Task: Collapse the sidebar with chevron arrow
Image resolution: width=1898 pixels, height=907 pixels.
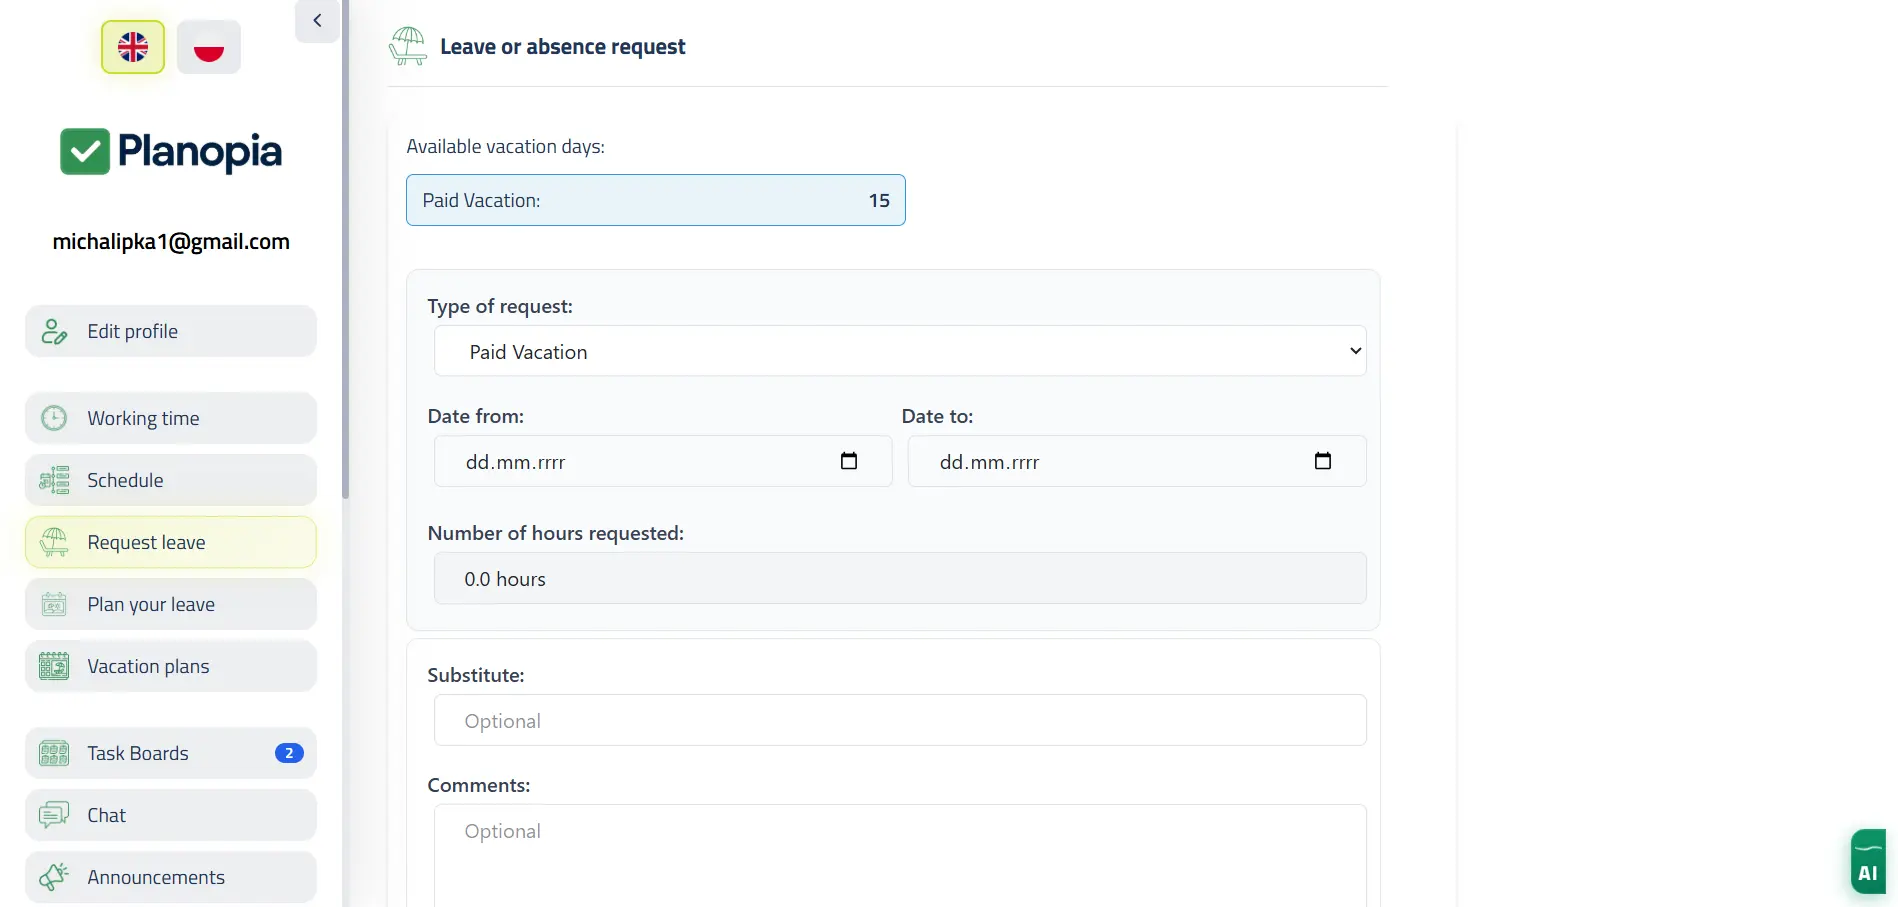Action: [x=317, y=21]
